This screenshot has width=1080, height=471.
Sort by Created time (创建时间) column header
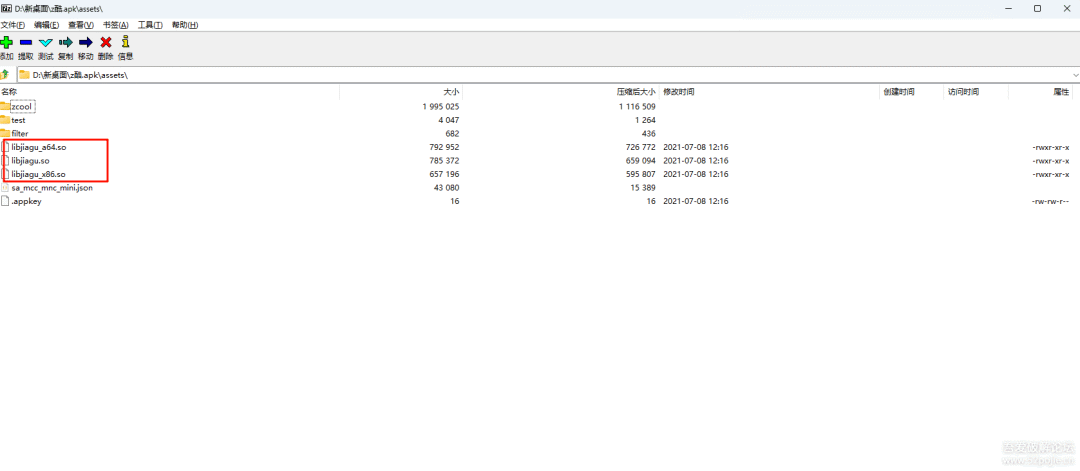coord(911,92)
